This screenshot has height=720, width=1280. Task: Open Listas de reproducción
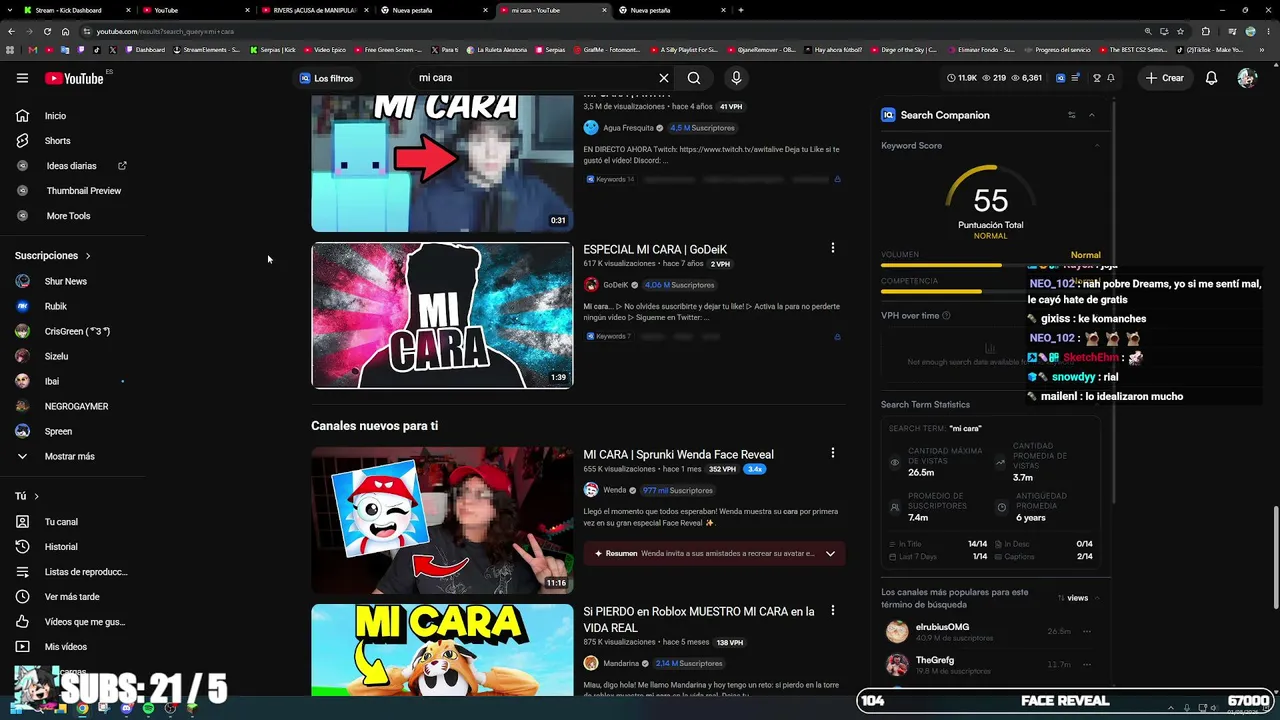[x=86, y=572]
